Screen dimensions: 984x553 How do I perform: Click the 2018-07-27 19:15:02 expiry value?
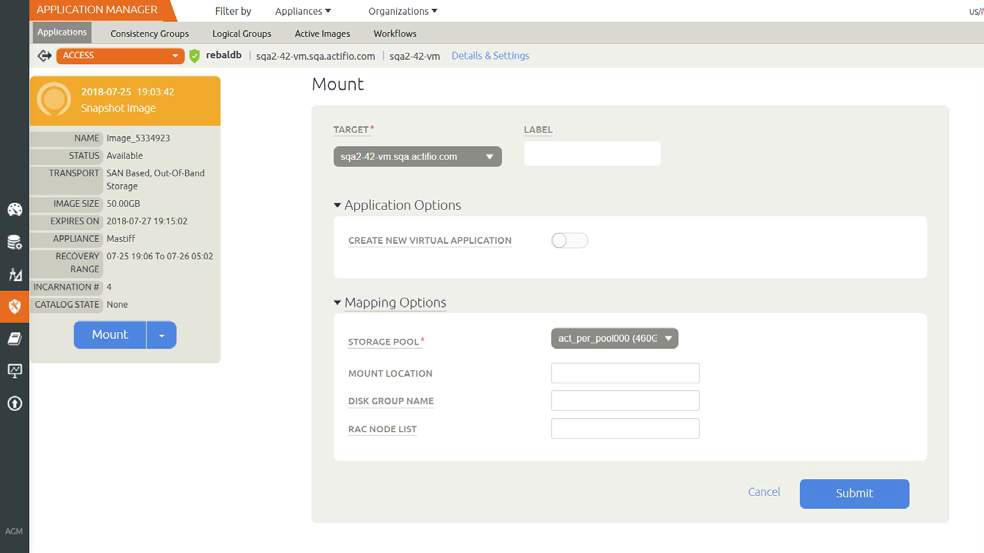pyautogui.click(x=147, y=221)
